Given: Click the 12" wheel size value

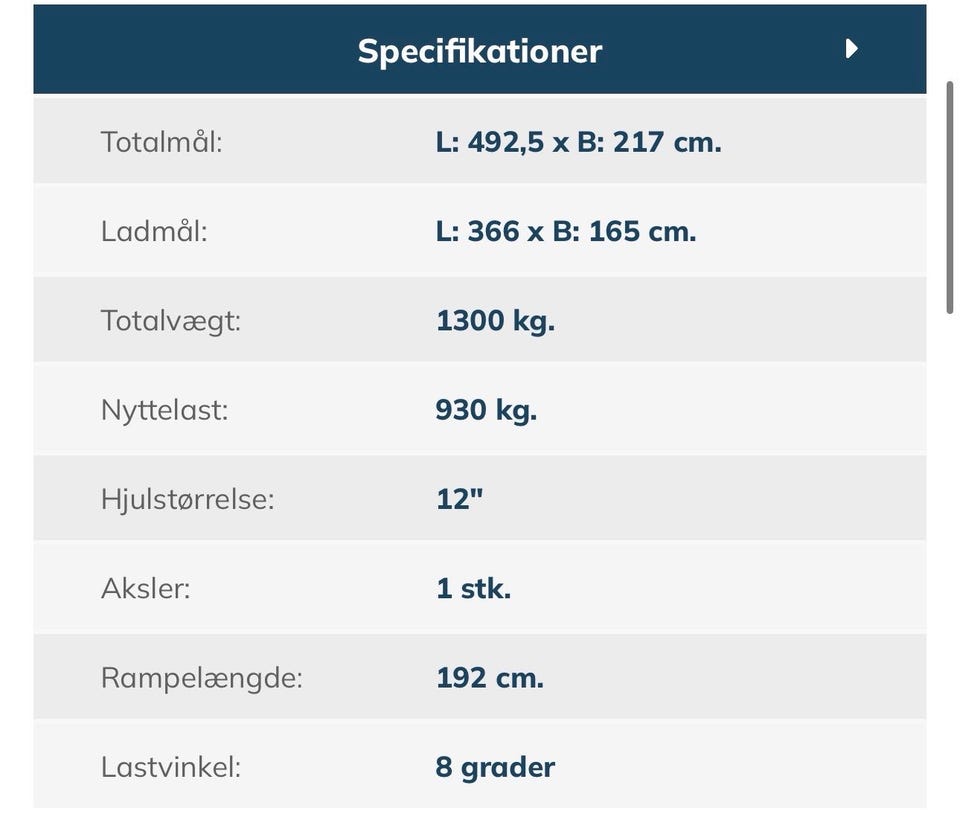Looking at the screenshot, I should pyautogui.click(x=459, y=499).
